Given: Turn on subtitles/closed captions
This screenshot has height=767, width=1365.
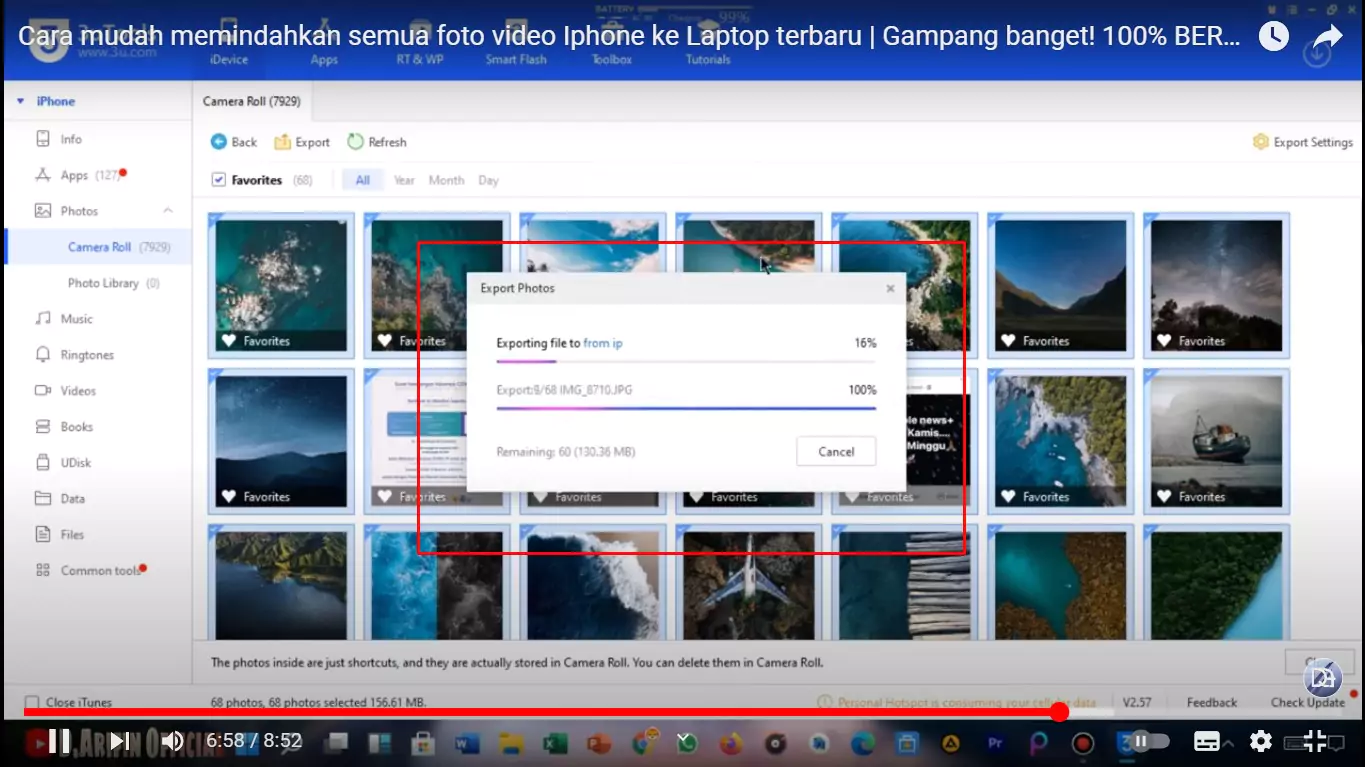Looking at the screenshot, I should click(1207, 741).
